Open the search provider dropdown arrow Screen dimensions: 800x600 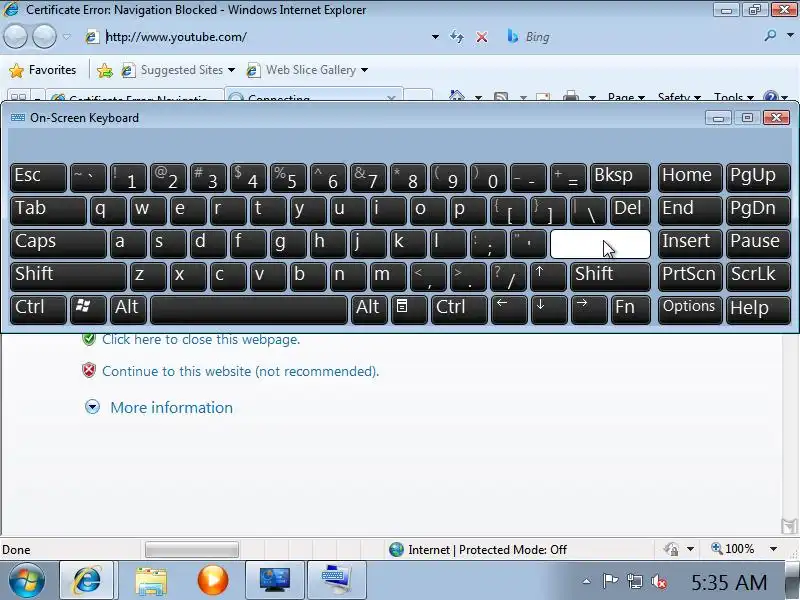(790, 36)
